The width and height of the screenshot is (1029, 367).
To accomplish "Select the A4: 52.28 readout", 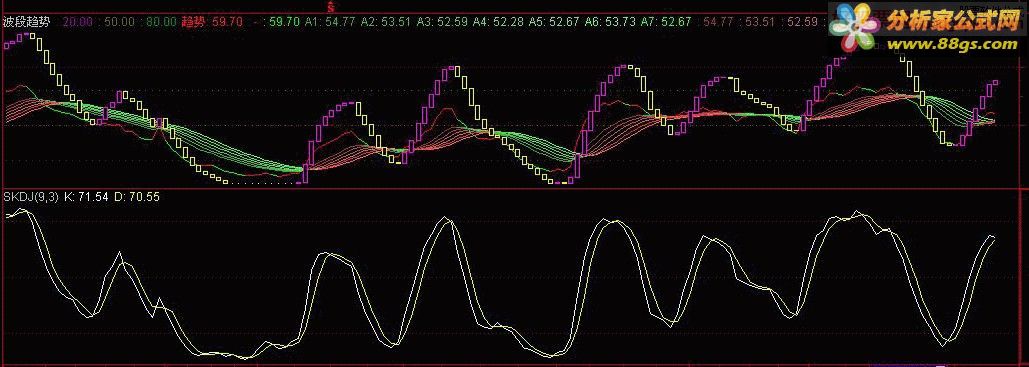I will [x=499, y=22].
